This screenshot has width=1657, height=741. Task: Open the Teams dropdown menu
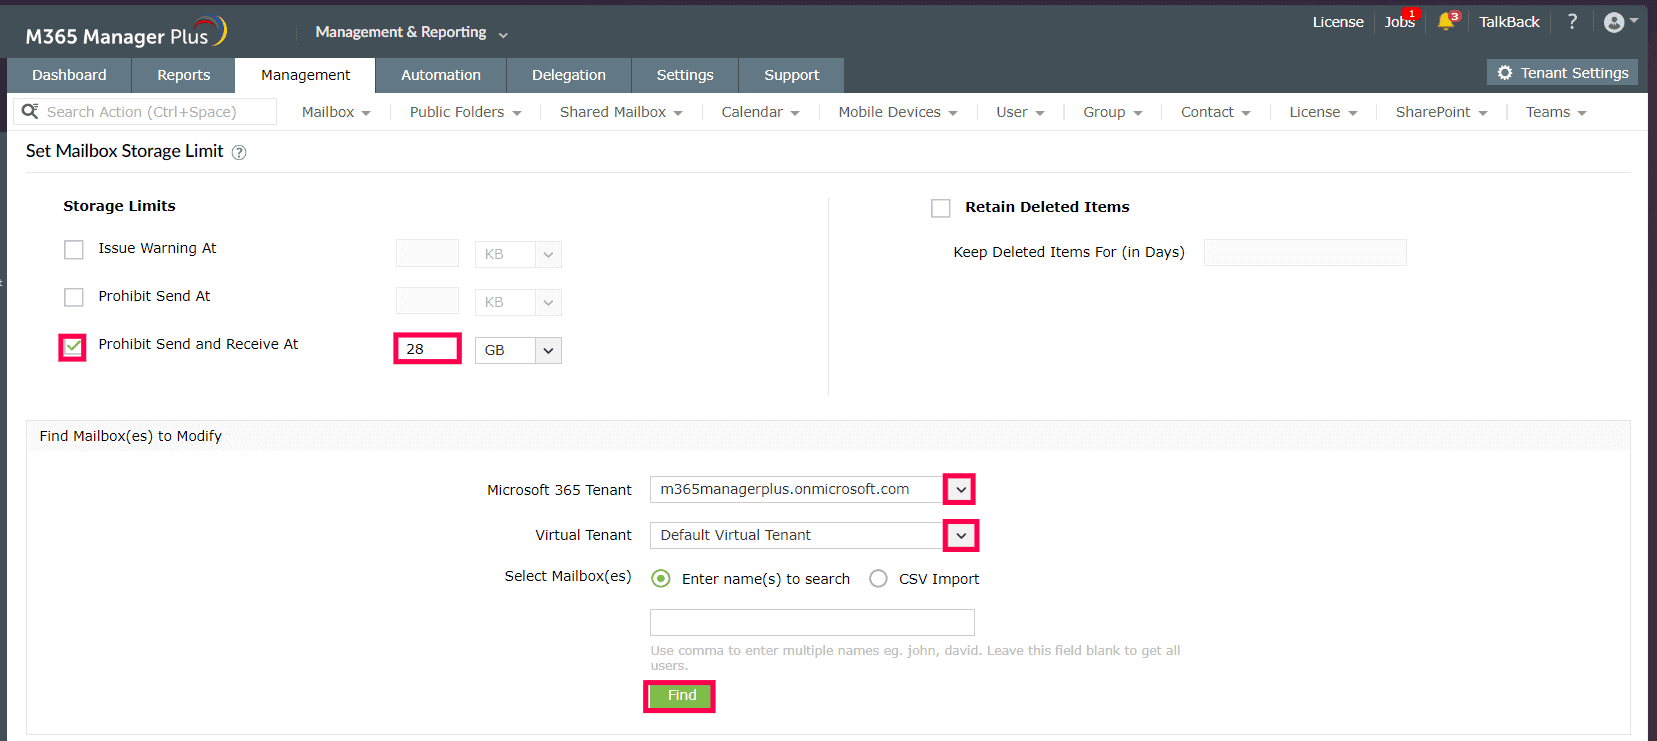tap(1556, 112)
